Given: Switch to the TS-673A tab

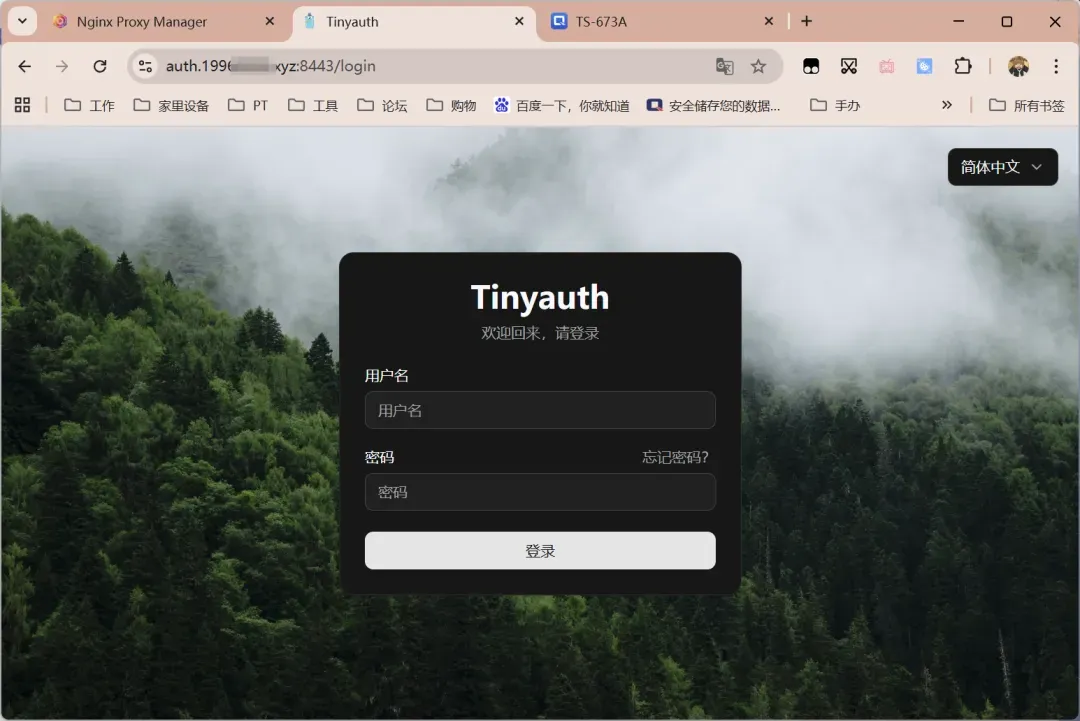Looking at the screenshot, I should (663, 22).
